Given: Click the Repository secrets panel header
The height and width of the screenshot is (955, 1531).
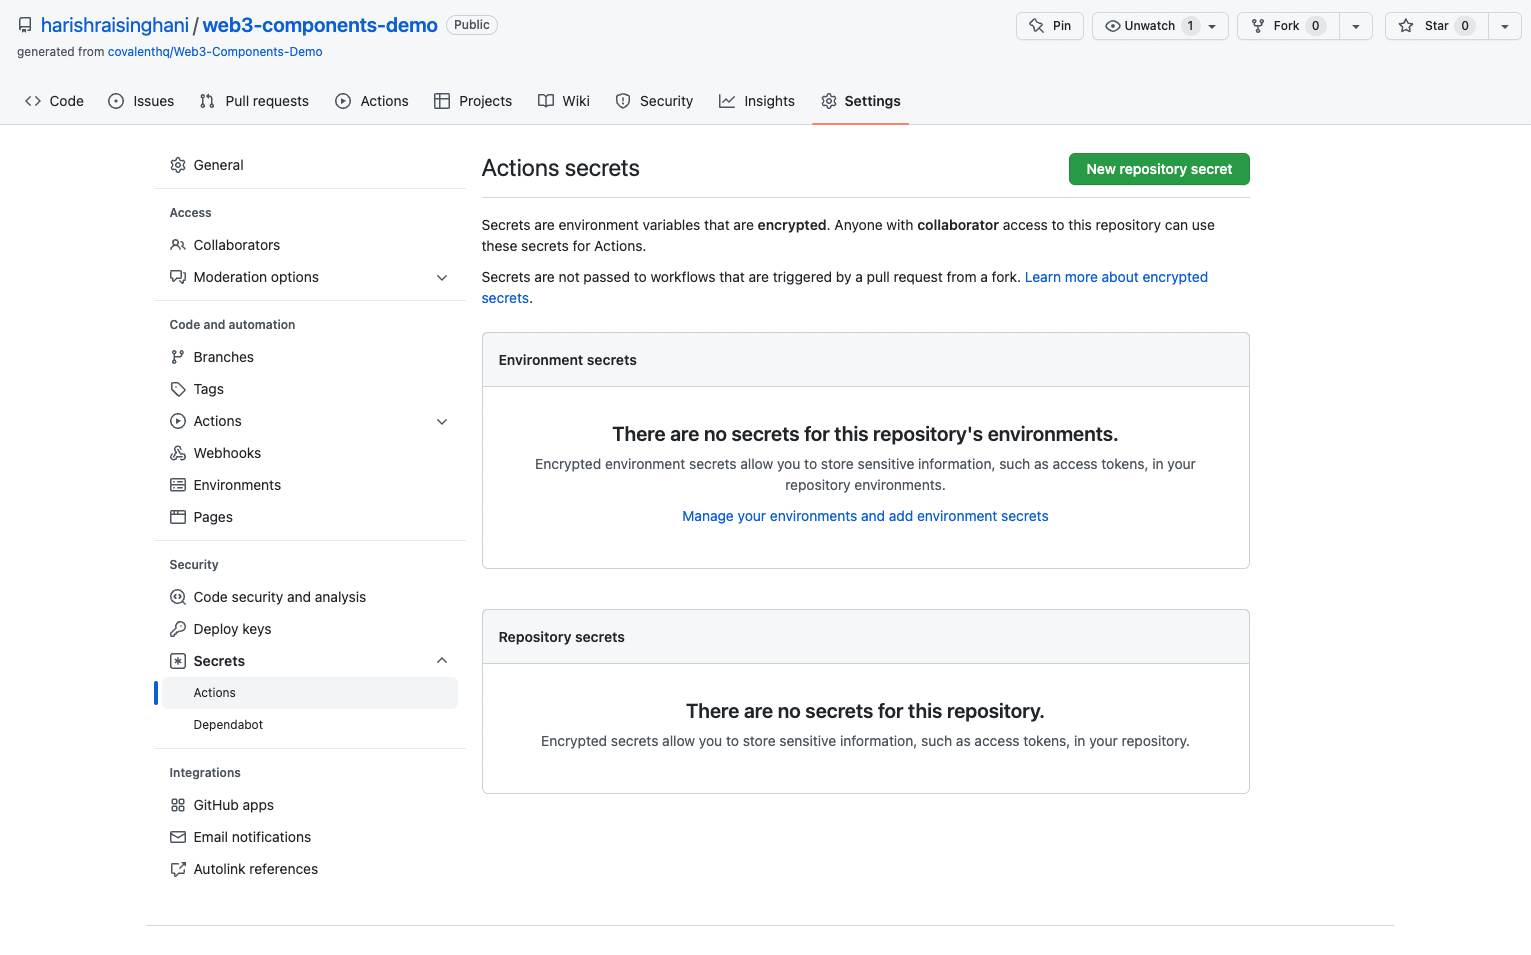Looking at the screenshot, I should tap(866, 637).
